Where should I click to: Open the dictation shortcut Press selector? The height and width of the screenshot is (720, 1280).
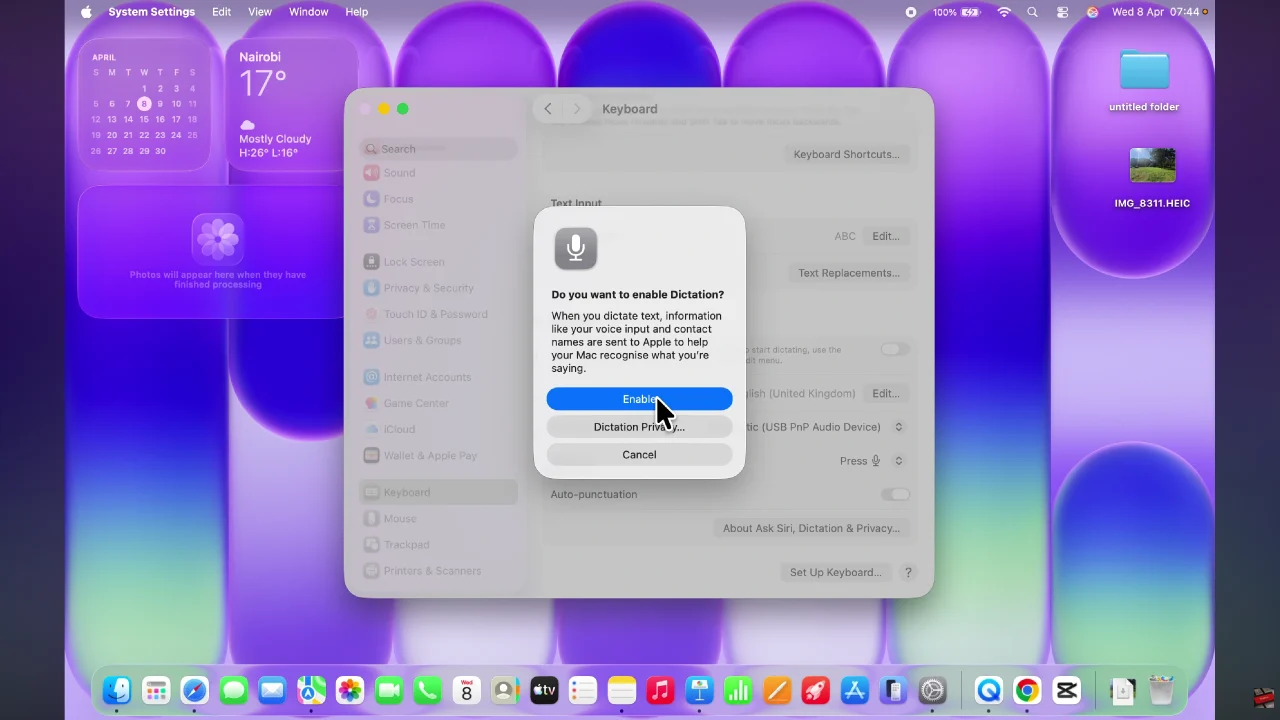tap(897, 460)
